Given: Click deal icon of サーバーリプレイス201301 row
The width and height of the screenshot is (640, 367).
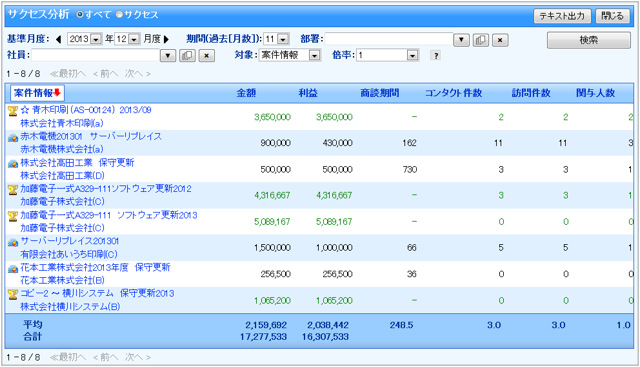Looking at the screenshot, I should 13,242.
